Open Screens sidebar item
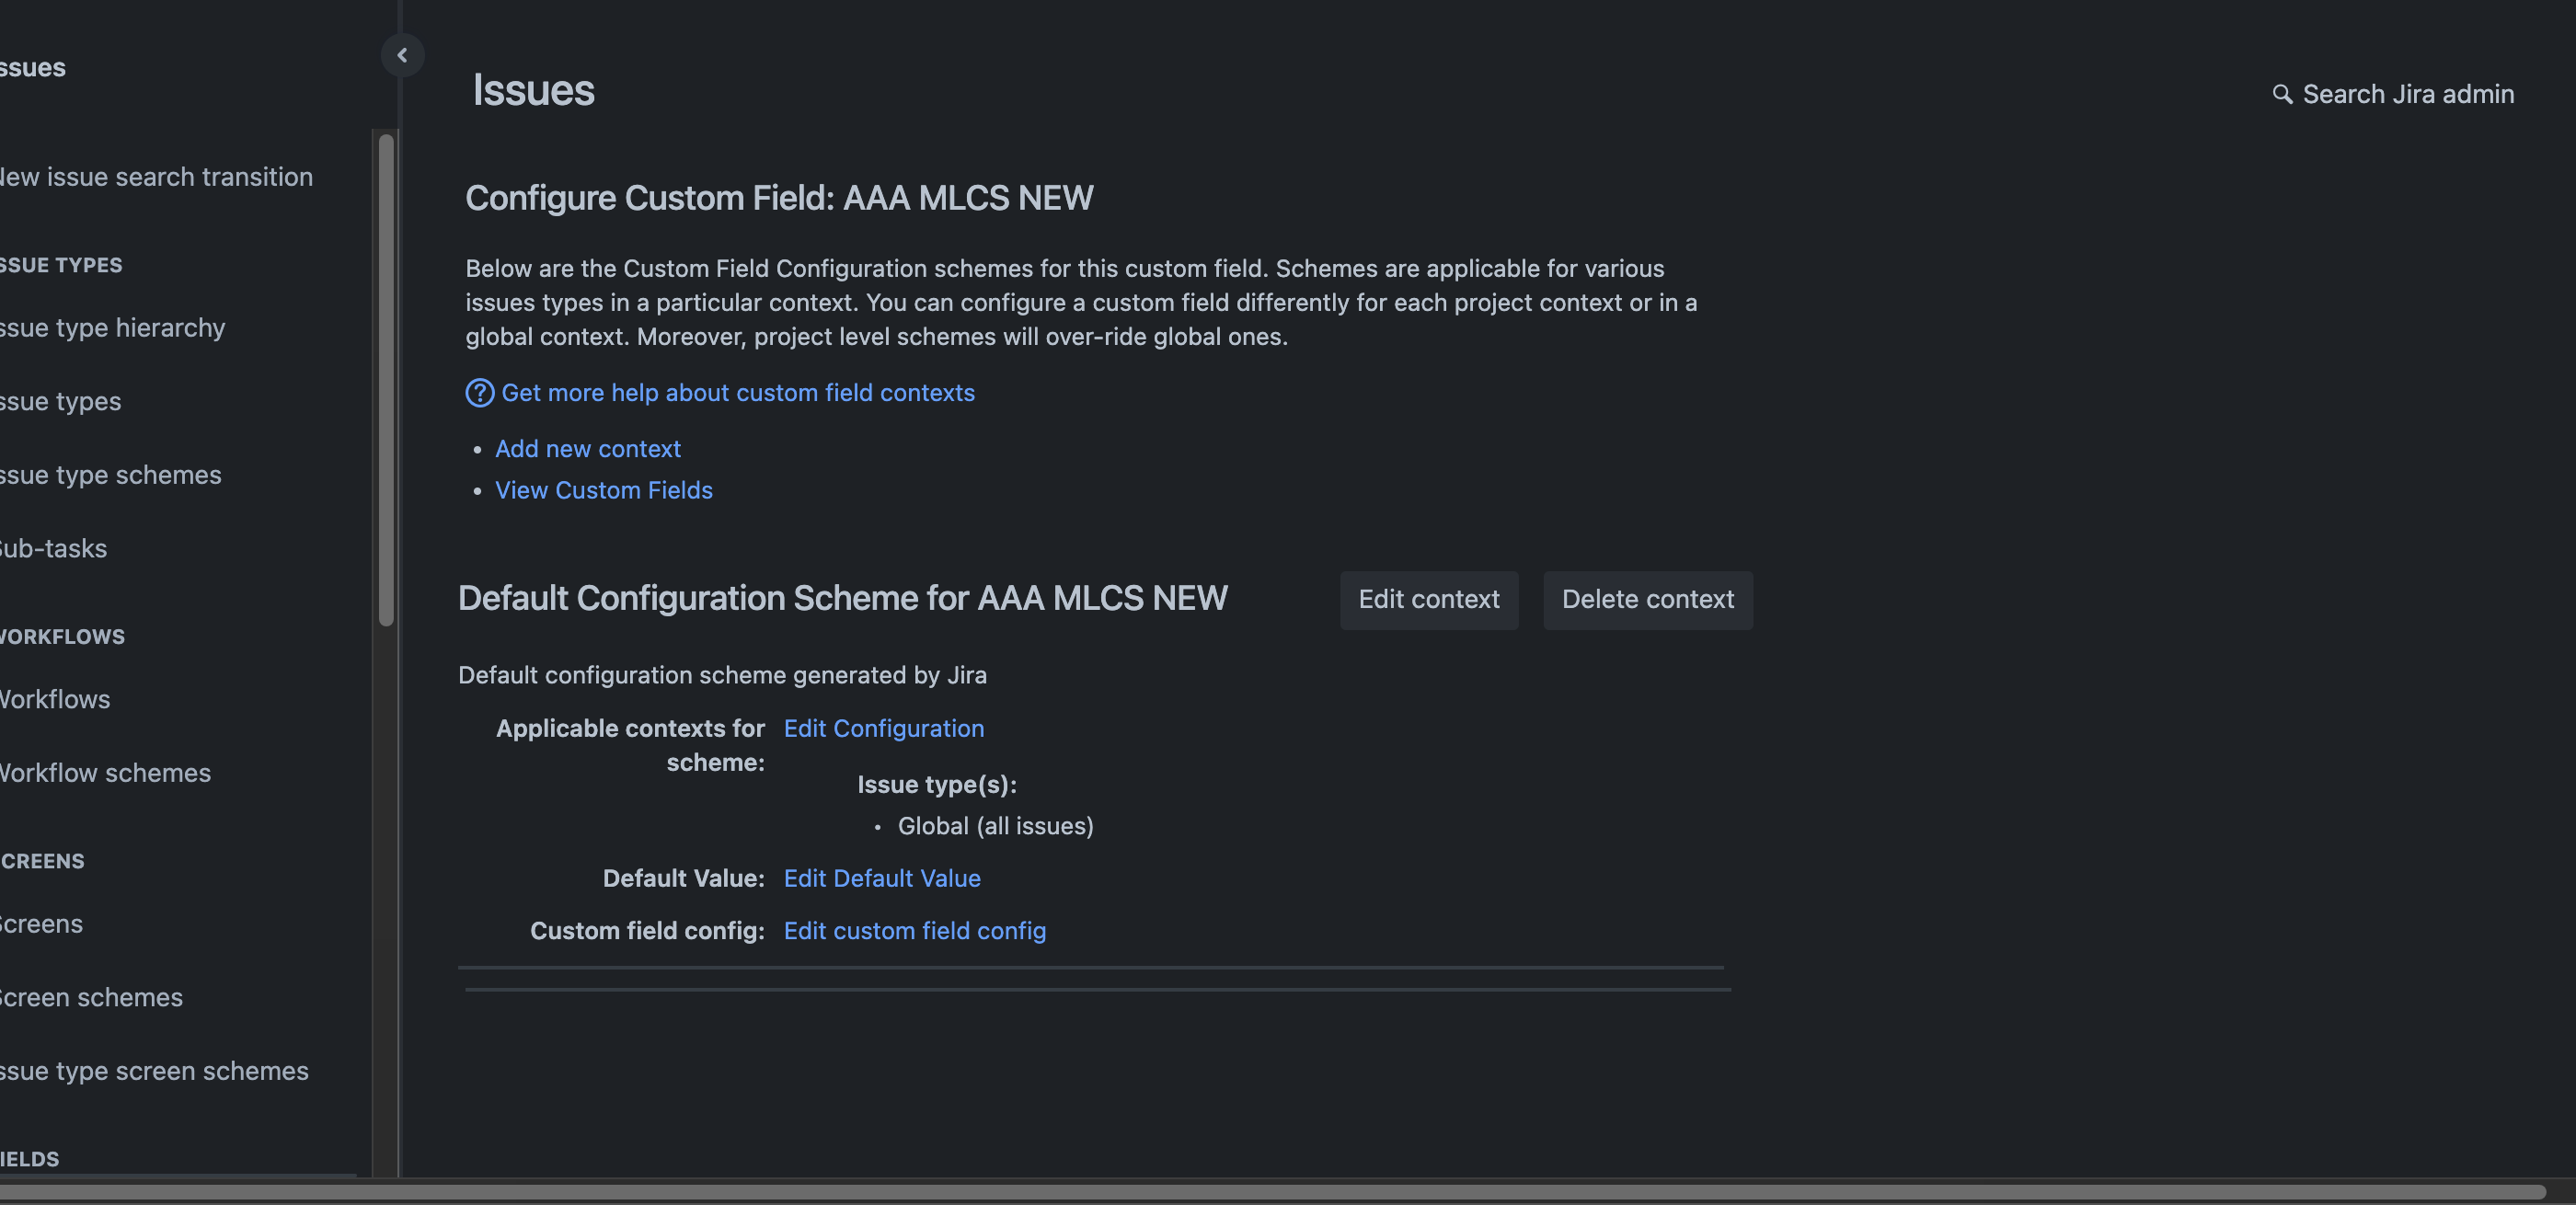Image resolution: width=2576 pixels, height=1205 pixels. point(41,924)
